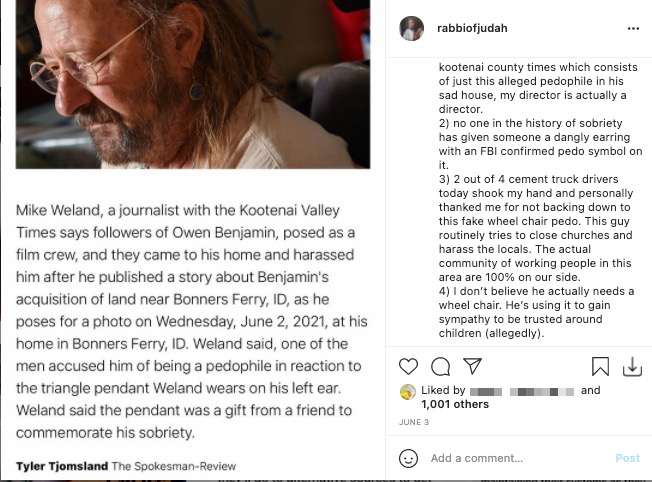652x482 pixels.
Task: Share the post with the paper plane icon
Action: (472, 366)
